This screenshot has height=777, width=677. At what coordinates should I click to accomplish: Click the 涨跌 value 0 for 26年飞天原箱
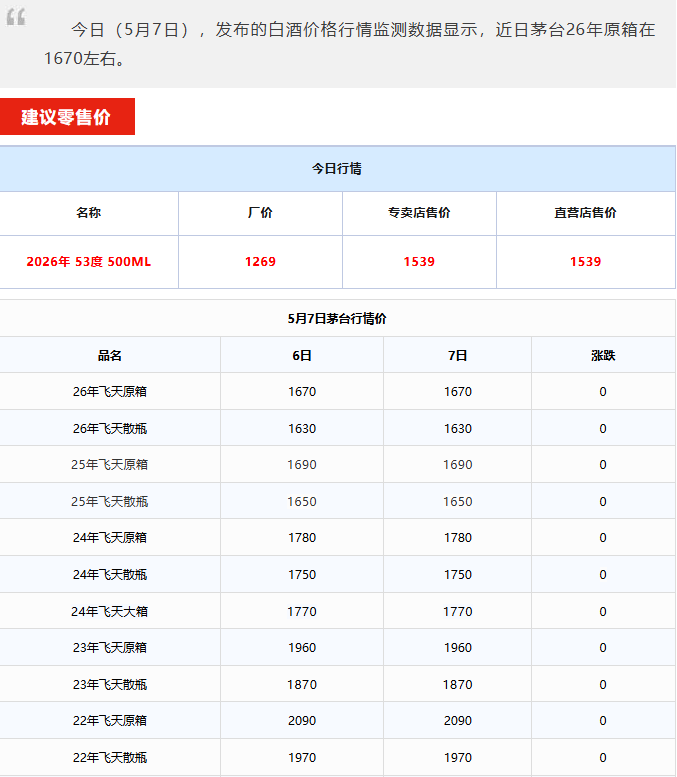point(603,391)
